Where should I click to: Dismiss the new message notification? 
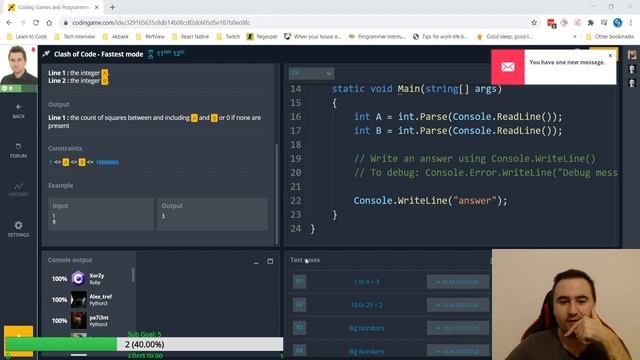click(610, 56)
